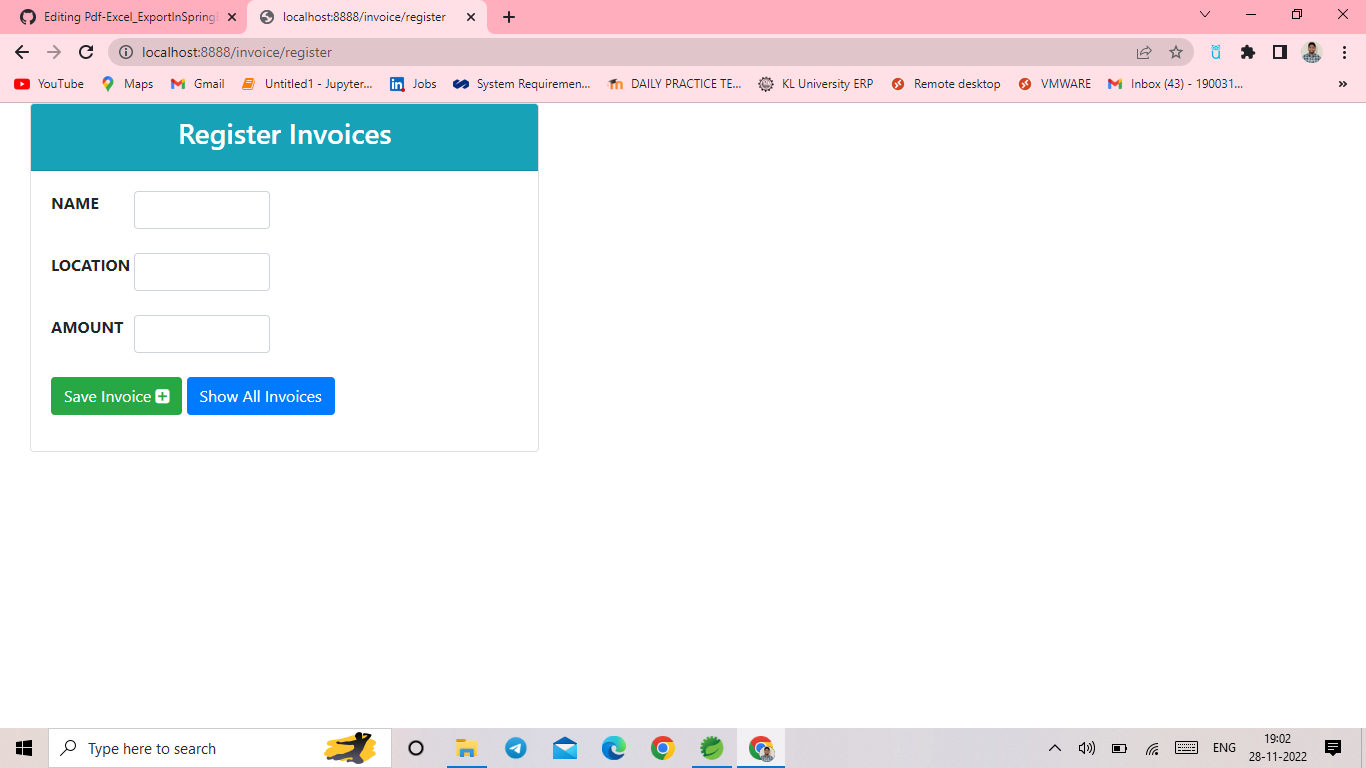Click the NAME input field
Viewport: 1366px width, 768px height.
[201, 209]
